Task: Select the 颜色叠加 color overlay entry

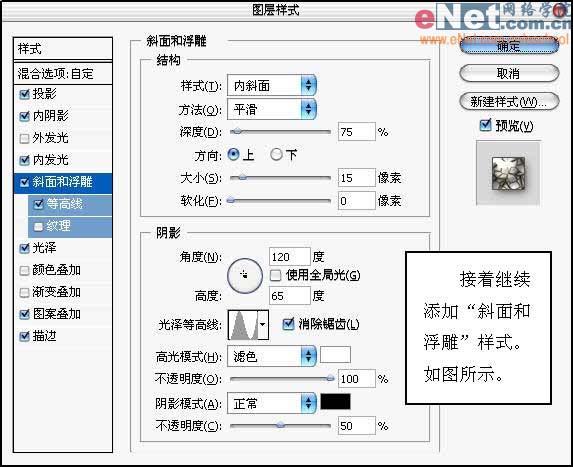Action: (x=62, y=270)
